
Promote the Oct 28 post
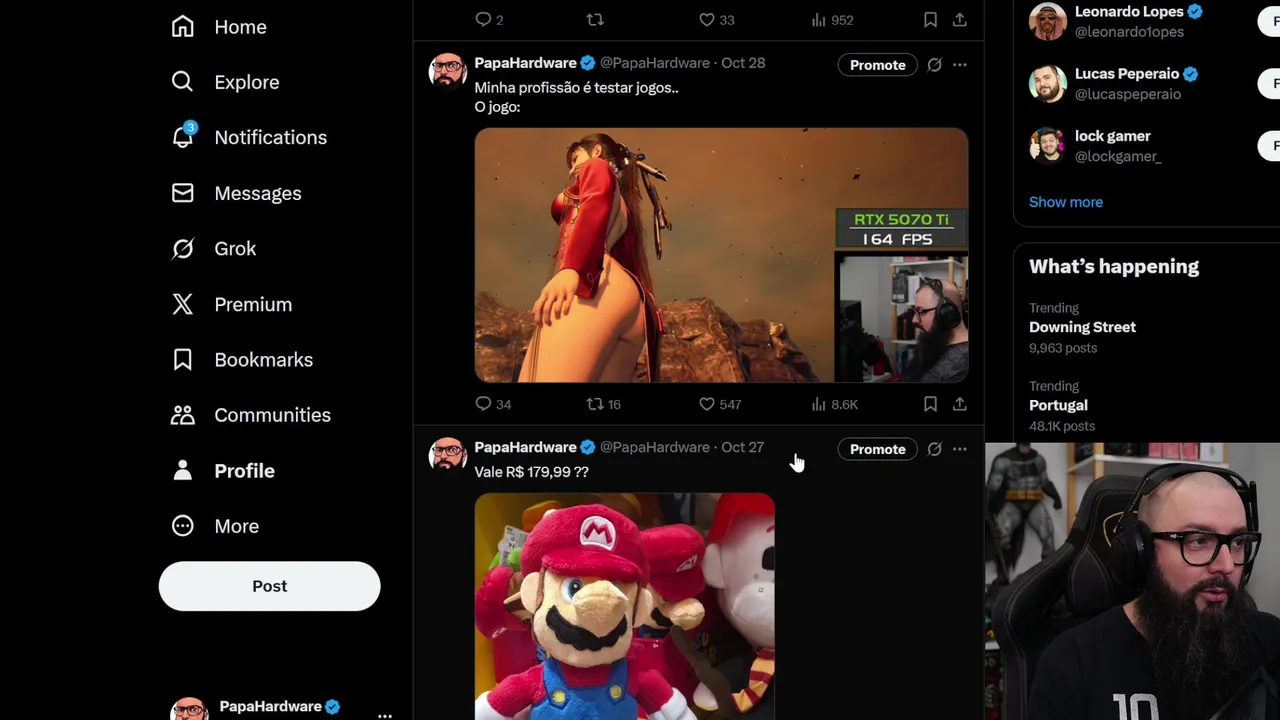tap(877, 65)
